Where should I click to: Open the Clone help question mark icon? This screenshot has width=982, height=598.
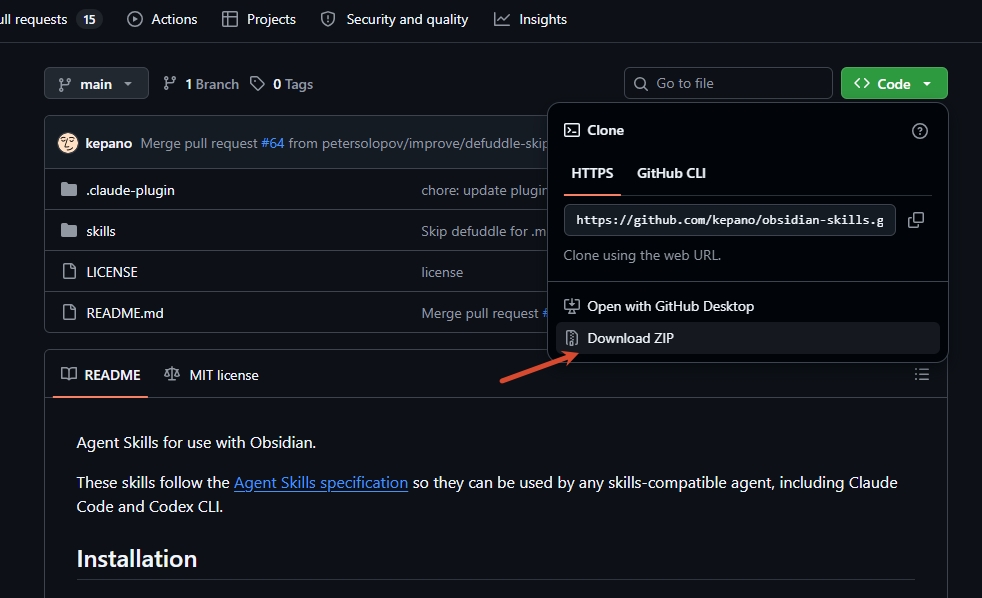919,131
